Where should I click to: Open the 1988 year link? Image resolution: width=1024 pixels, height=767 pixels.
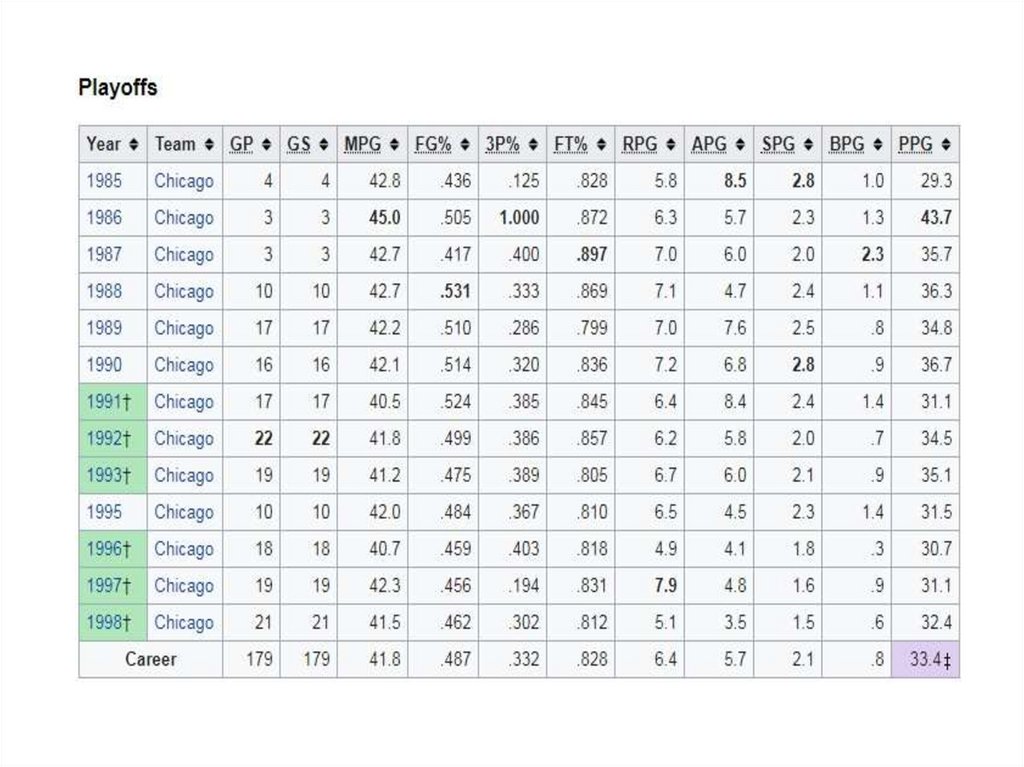[x=104, y=291]
